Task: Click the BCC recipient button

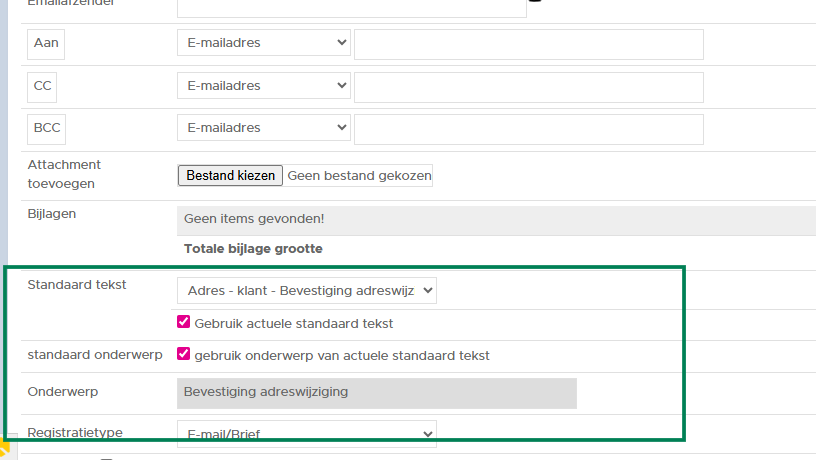Action: click(x=46, y=129)
